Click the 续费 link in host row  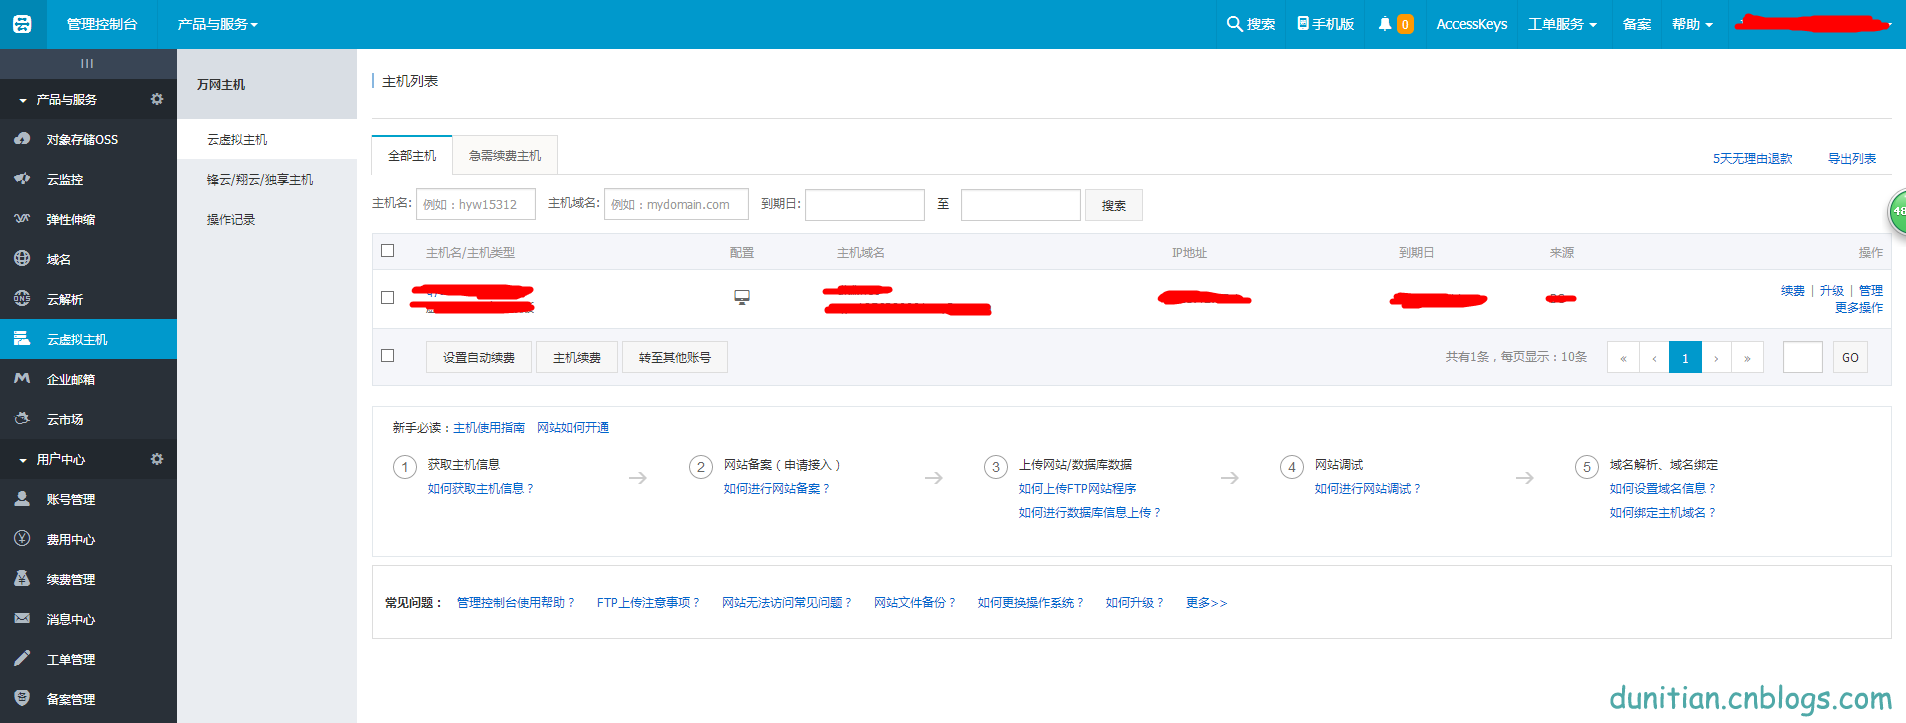tap(1793, 290)
